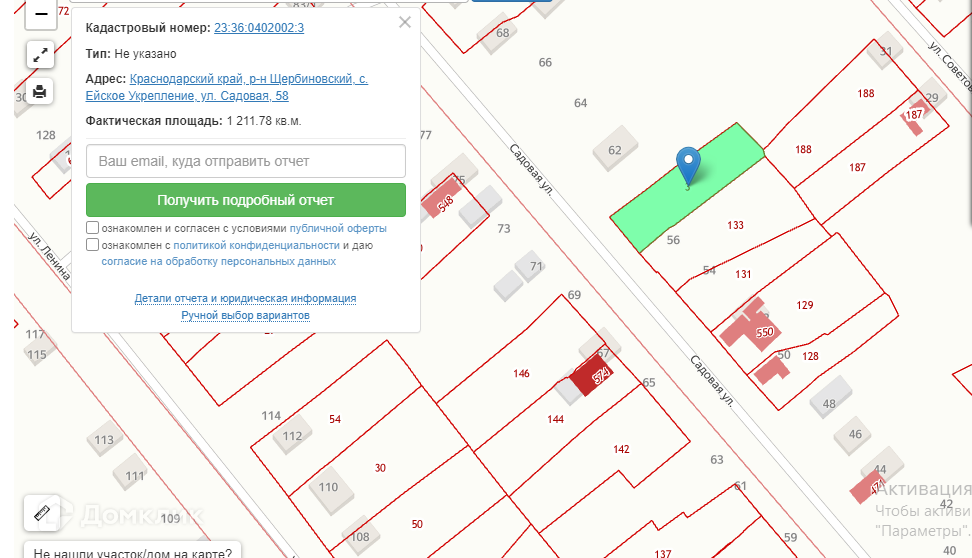This screenshot has width=972, height=558.
Task: Toggle fullscreen map view
Action: pos(40,55)
